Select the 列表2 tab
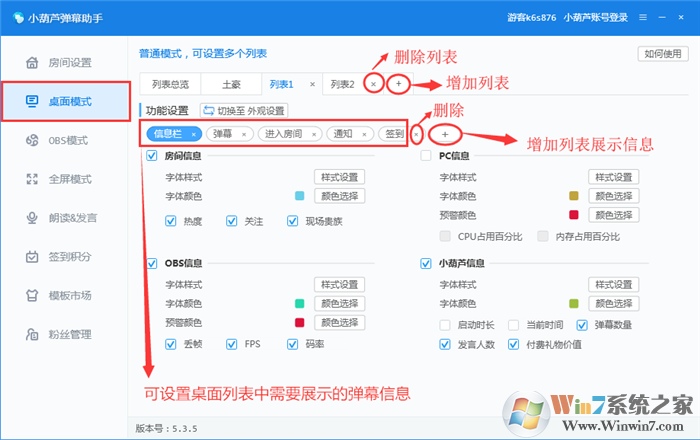This screenshot has width=700, height=440. point(342,84)
